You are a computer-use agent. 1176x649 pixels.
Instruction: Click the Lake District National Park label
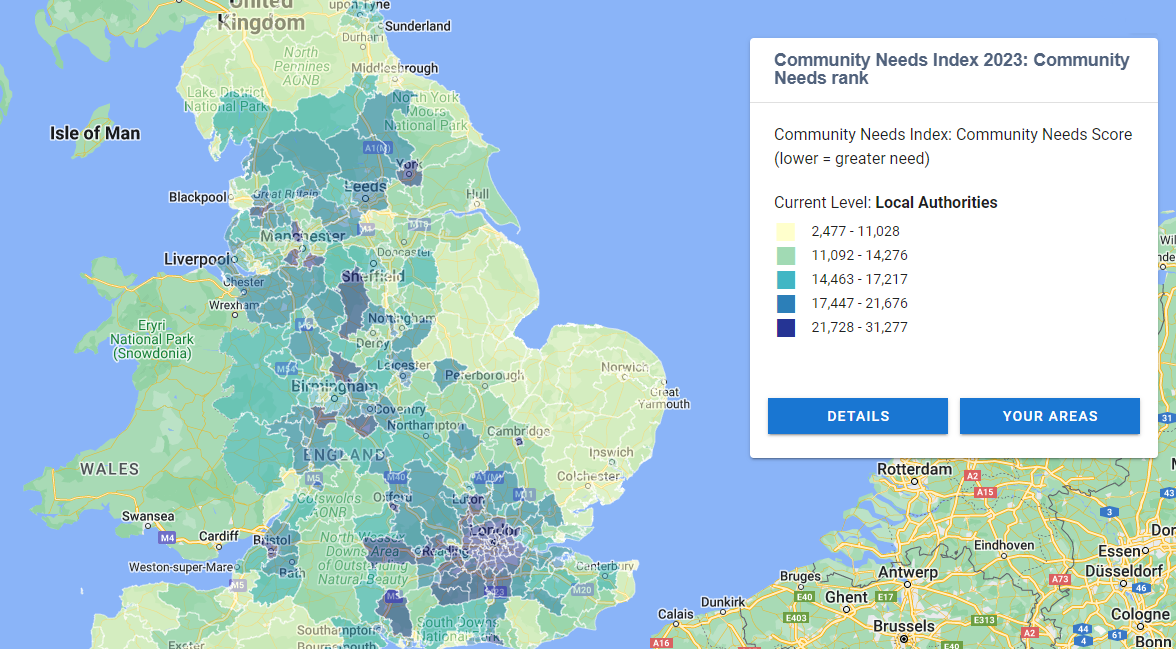coord(225,96)
